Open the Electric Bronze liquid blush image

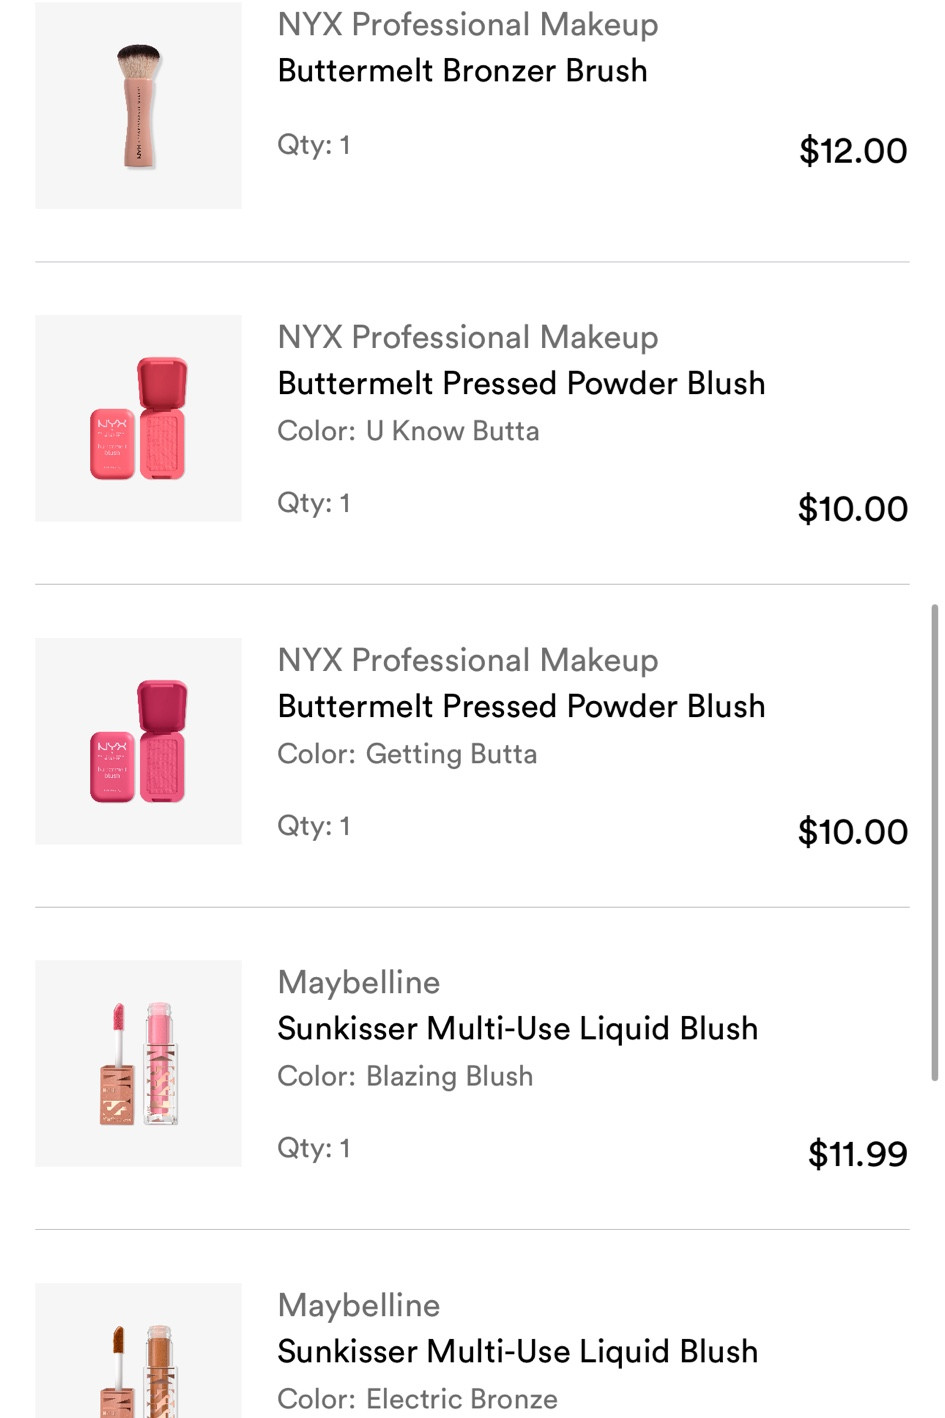[x=138, y=1350]
